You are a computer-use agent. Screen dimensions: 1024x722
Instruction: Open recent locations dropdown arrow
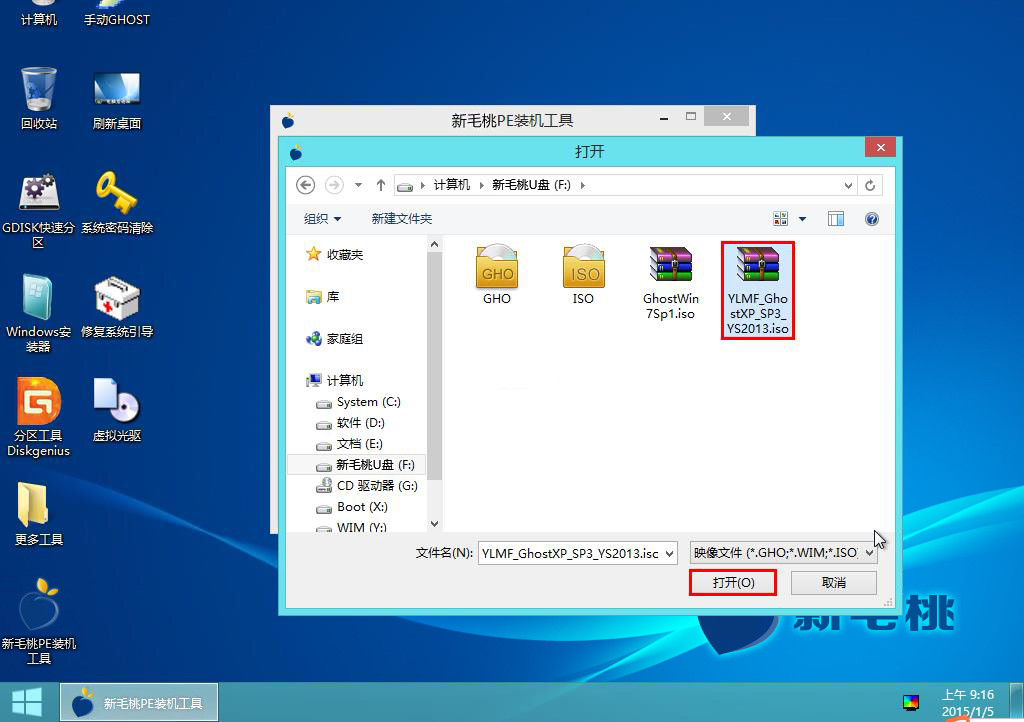358,185
